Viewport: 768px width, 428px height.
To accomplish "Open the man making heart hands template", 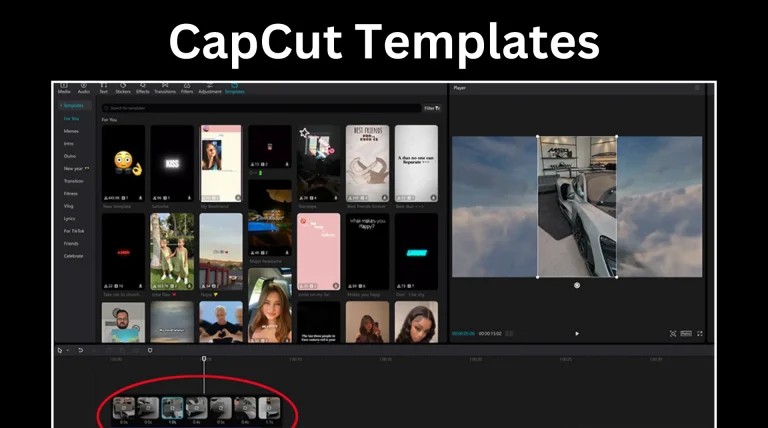I will click(x=221, y=322).
